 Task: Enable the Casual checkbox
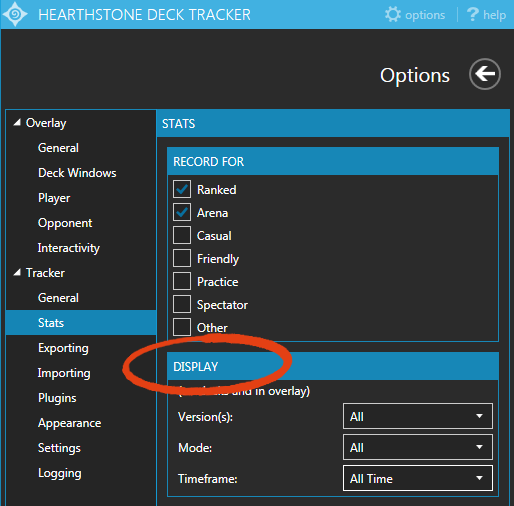(x=182, y=235)
